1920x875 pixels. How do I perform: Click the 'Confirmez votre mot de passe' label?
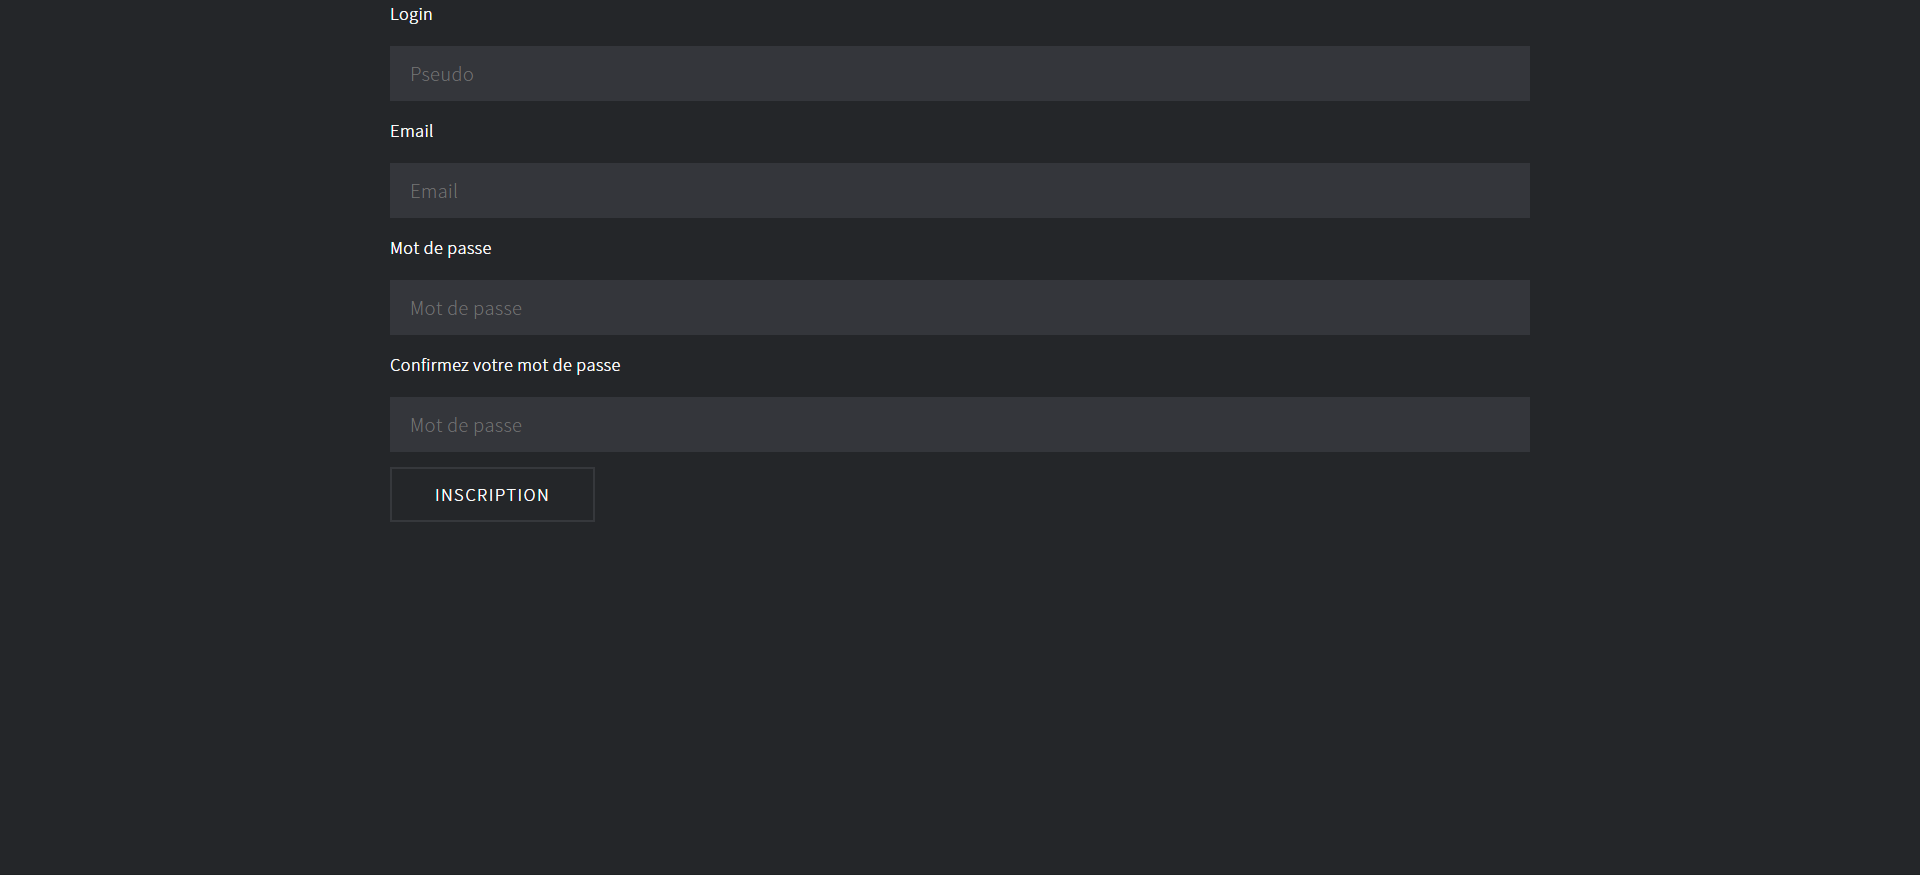[505, 365]
